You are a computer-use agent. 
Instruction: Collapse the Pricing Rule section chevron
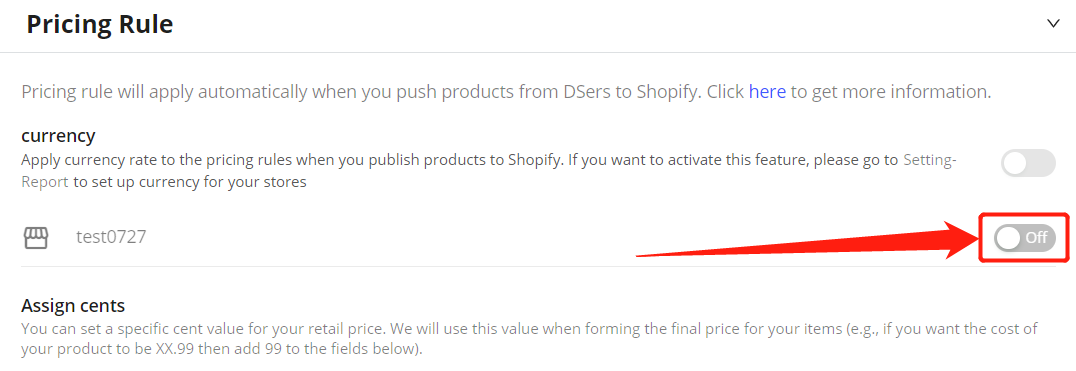(1053, 24)
